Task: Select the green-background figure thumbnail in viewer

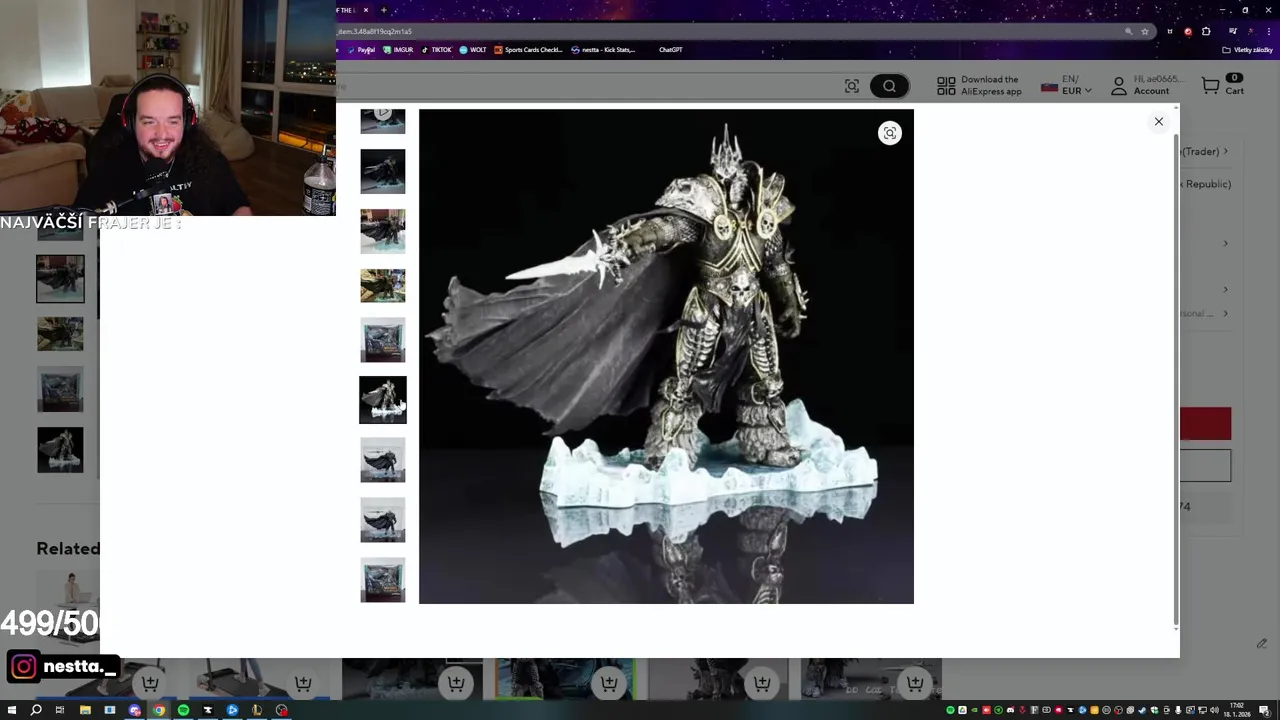Action: (383, 286)
